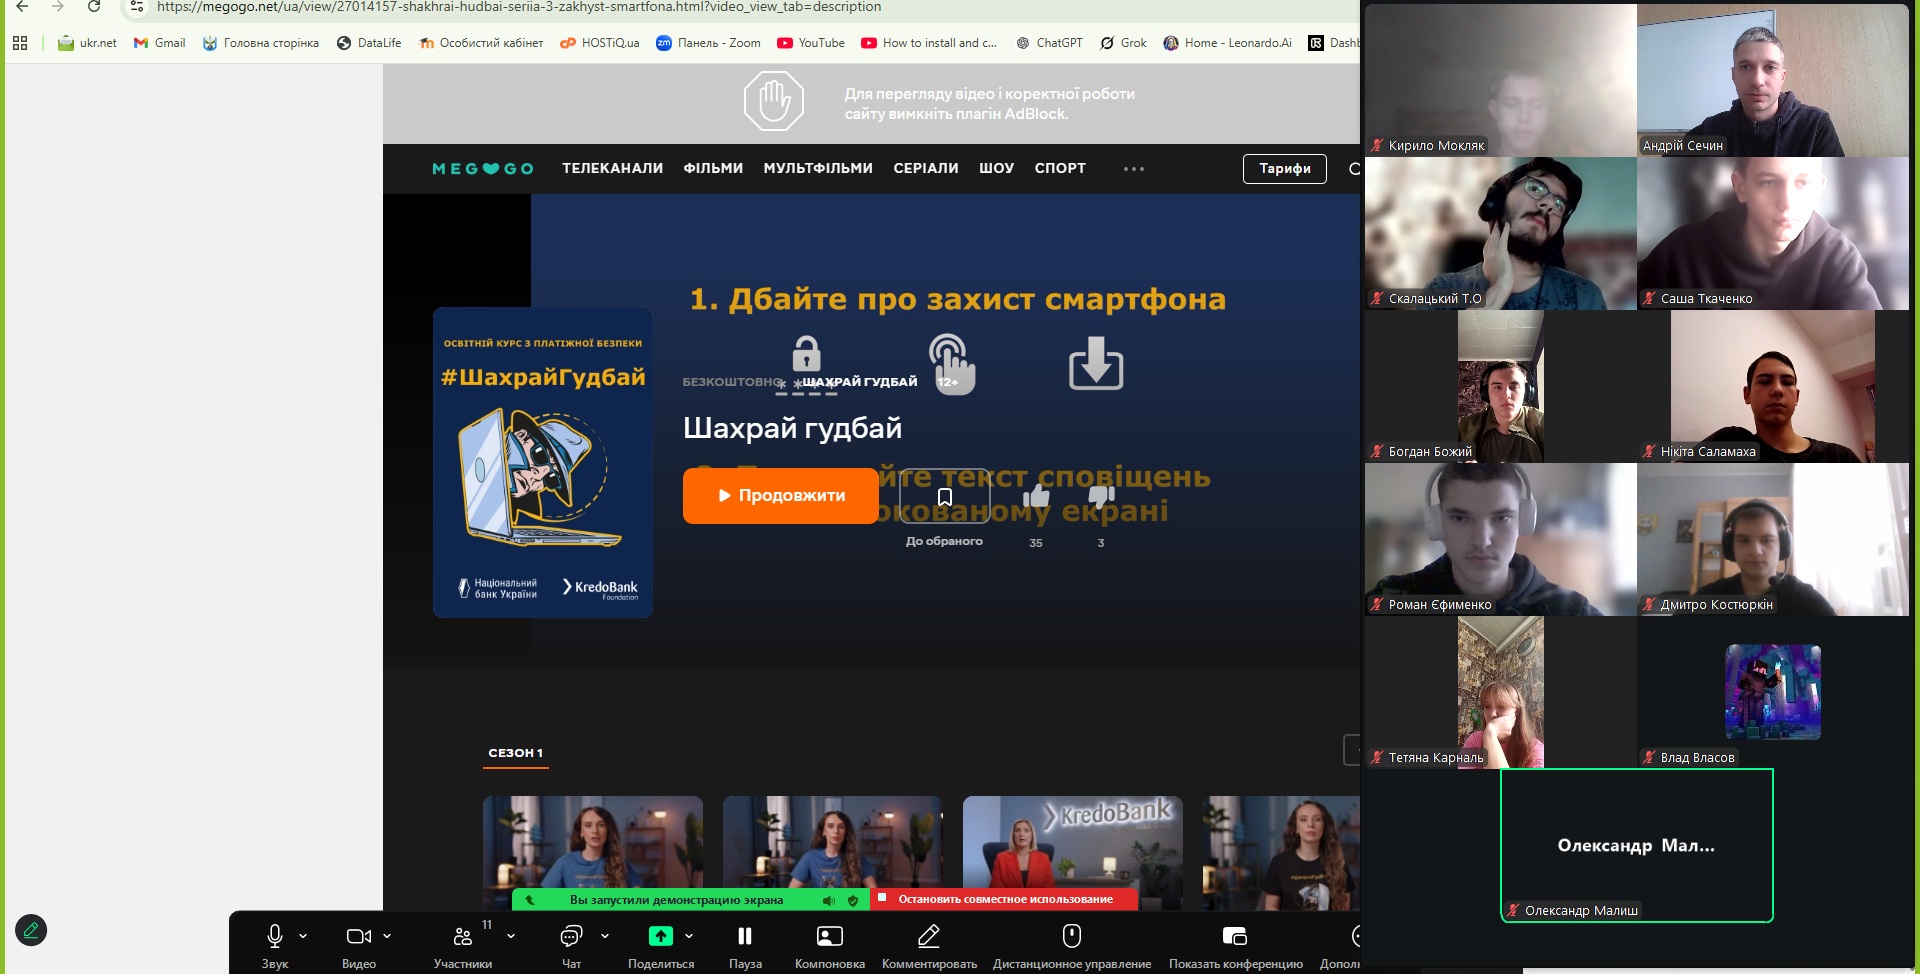Click the thumbs-down dislike icon

click(x=1101, y=497)
